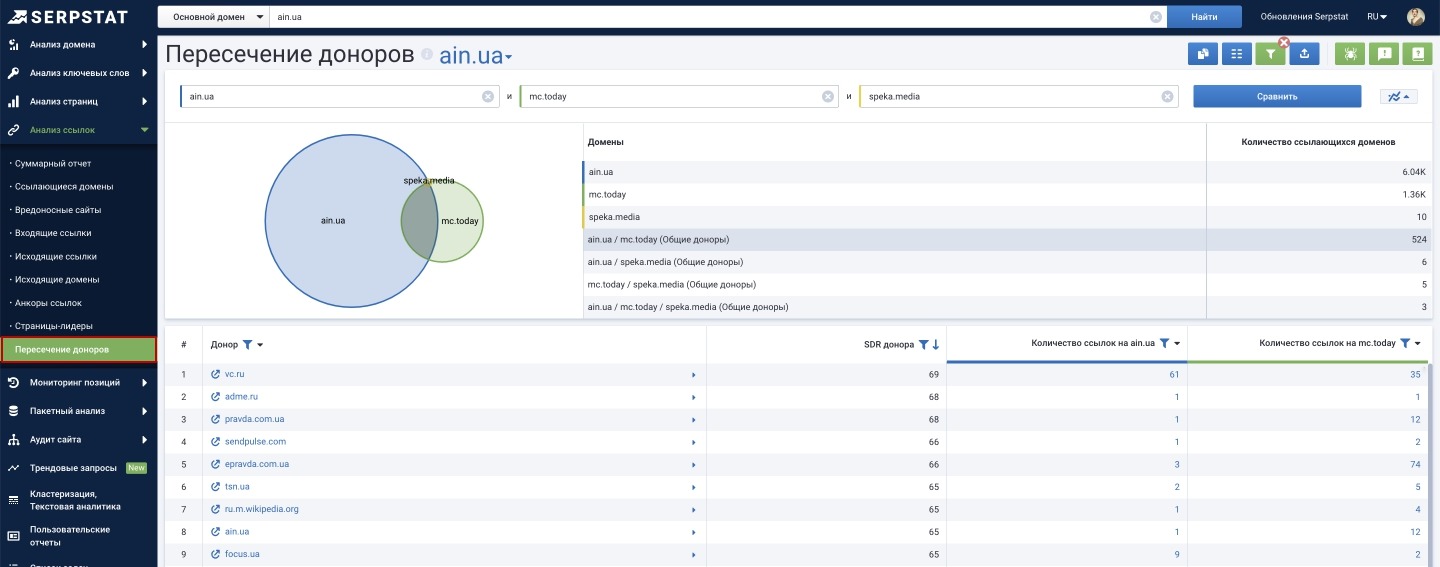Click the Сравнить button
1440x567 pixels.
(1277, 97)
